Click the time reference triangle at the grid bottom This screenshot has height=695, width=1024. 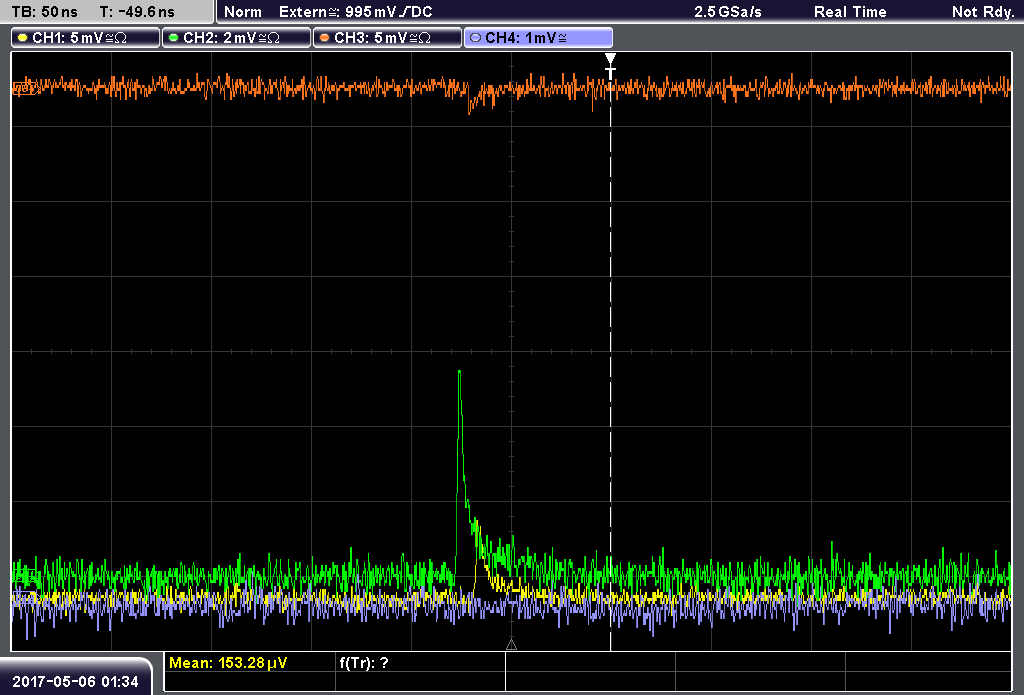click(x=511, y=645)
